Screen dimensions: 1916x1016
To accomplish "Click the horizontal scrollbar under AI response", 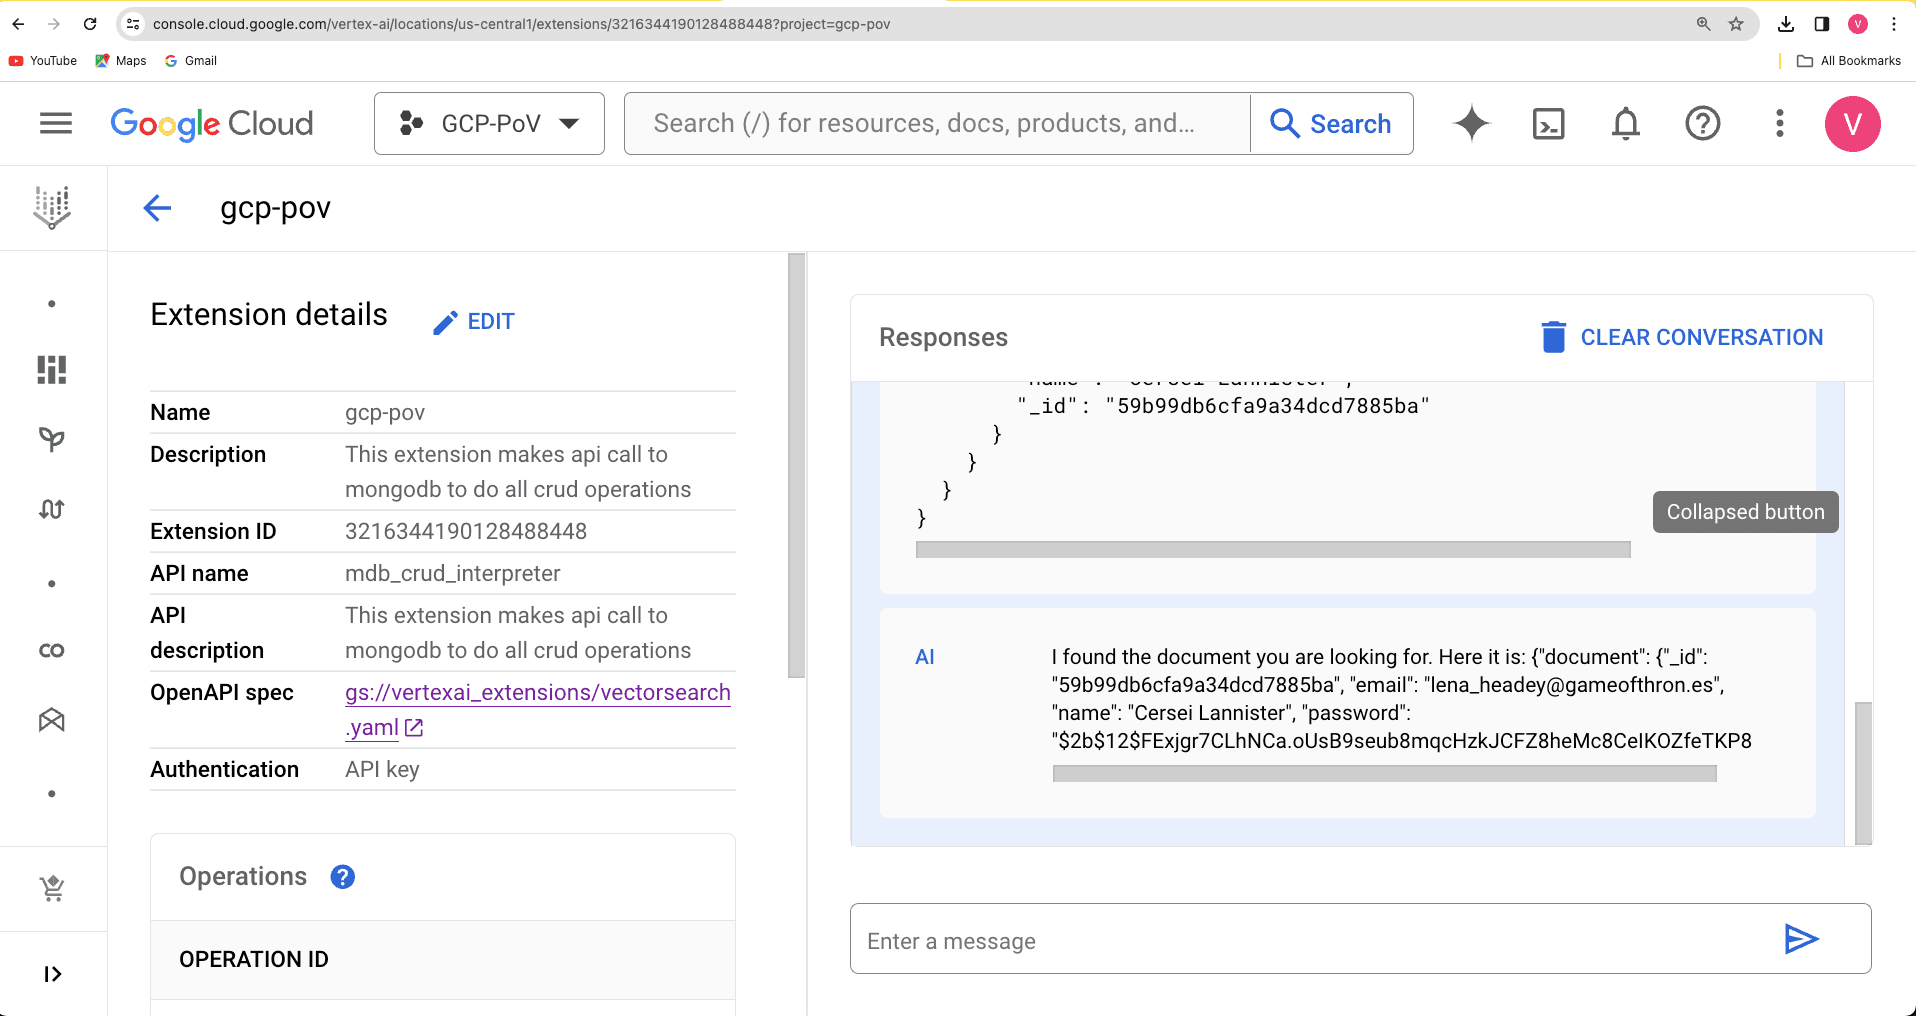I will [1384, 774].
